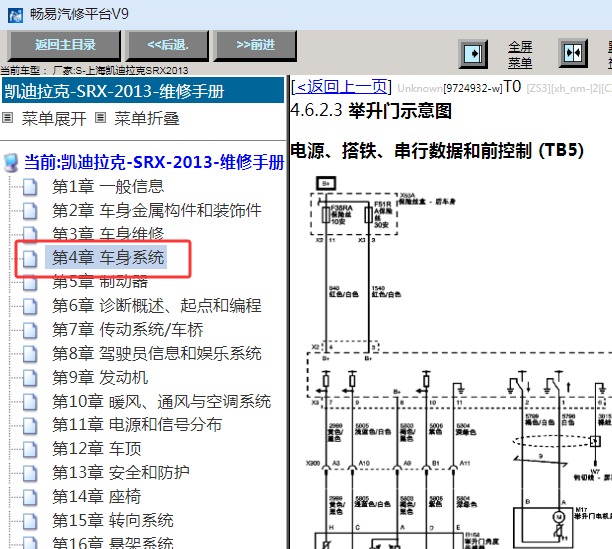Click the 菜单折叠 square icon
Viewport: 612px width, 549px height.
(100, 117)
